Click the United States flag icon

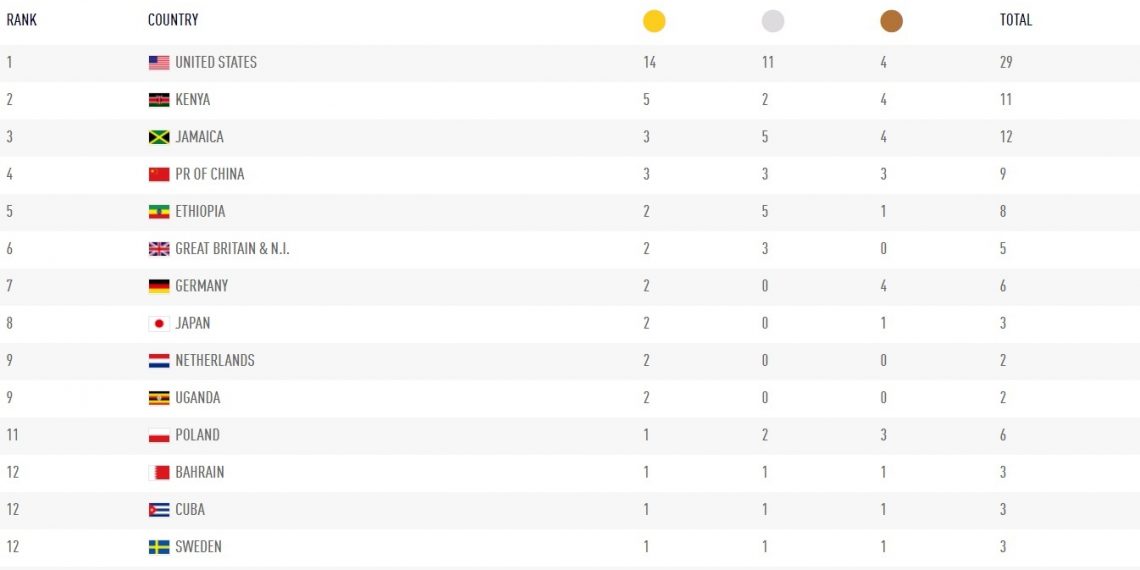click(x=159, y=62)
